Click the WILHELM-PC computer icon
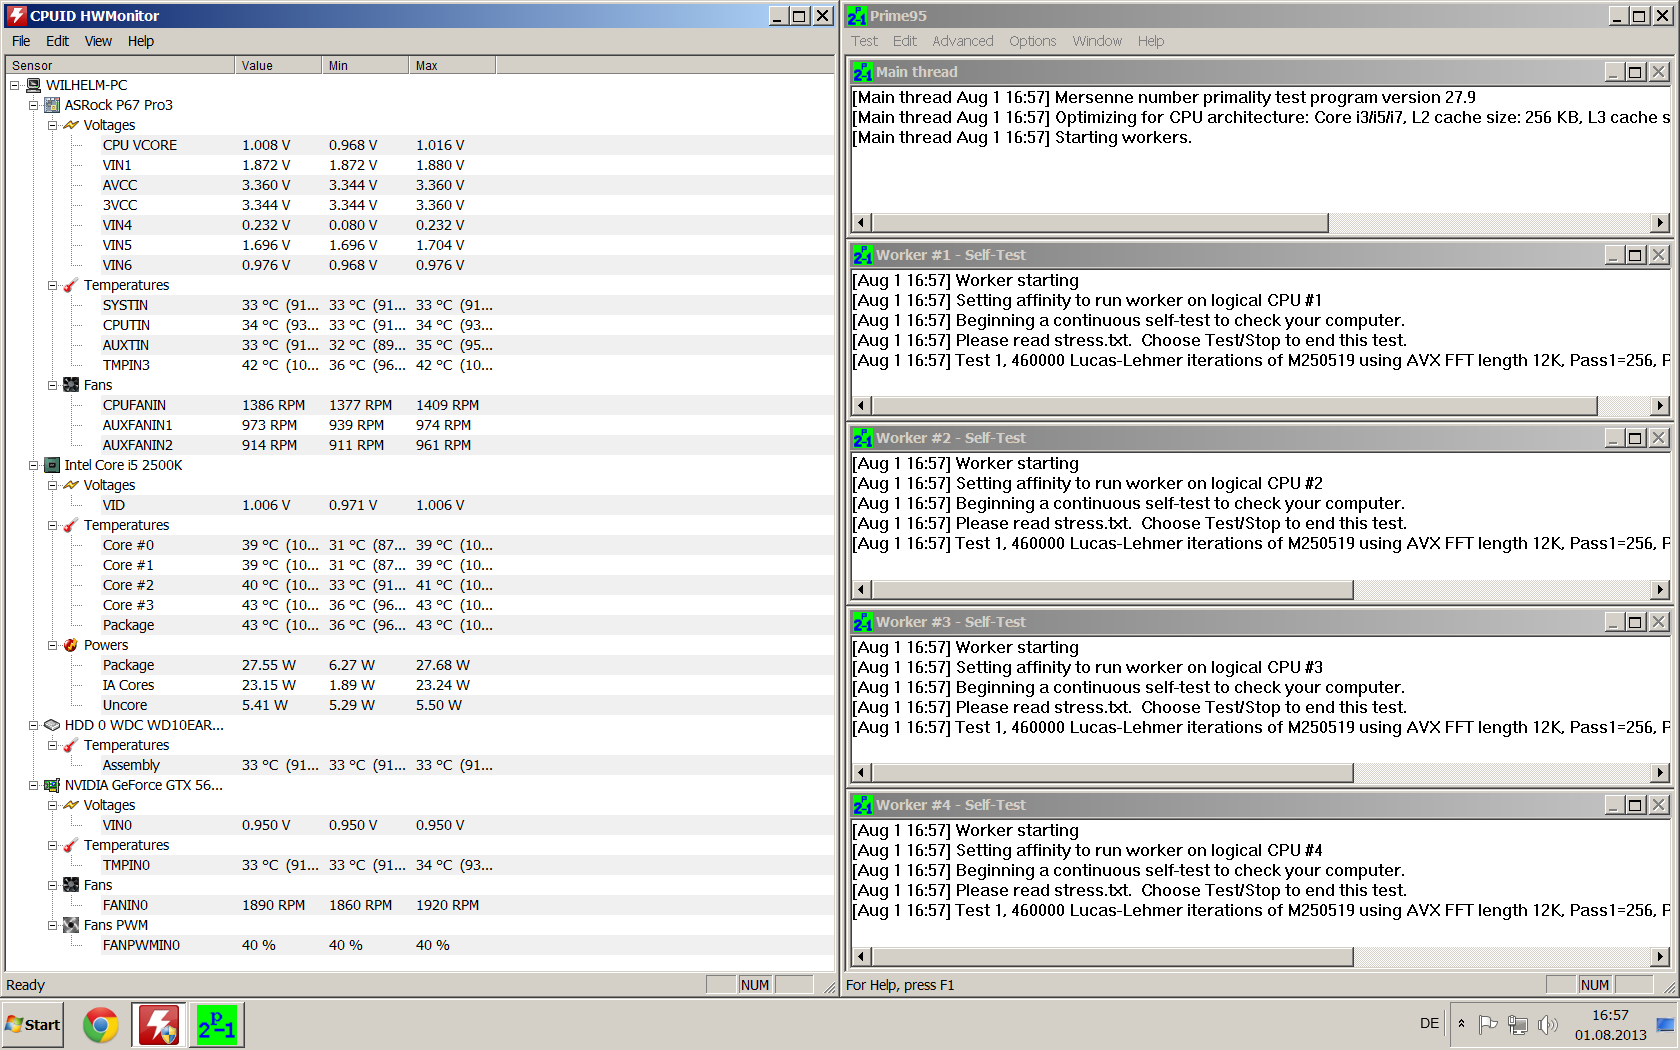The width and height of the screenshot is (1680, 1050). (x=34, y=85)
